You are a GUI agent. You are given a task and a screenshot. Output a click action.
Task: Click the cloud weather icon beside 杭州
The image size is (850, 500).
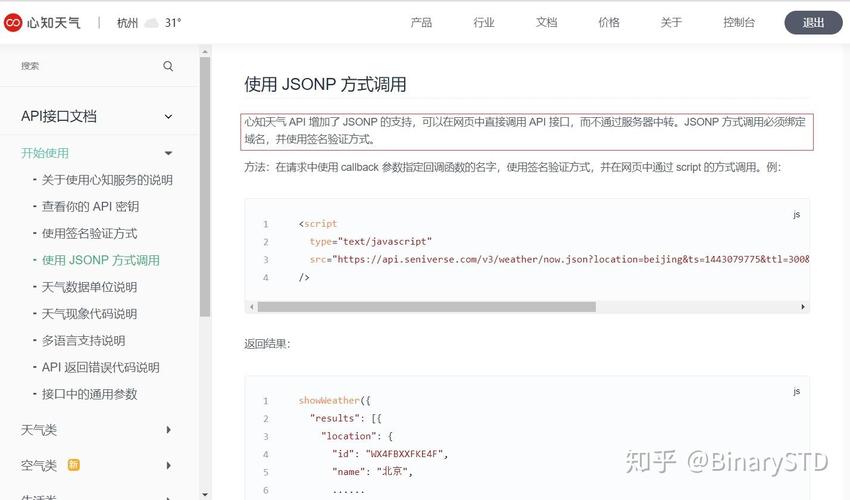pos(152,23)
